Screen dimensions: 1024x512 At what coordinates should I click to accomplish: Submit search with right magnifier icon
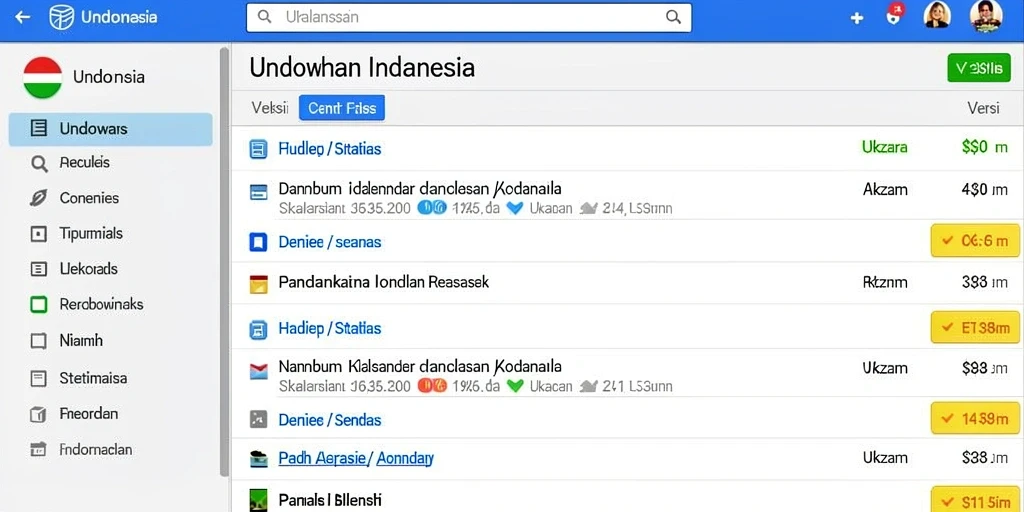tap(673, 18)
